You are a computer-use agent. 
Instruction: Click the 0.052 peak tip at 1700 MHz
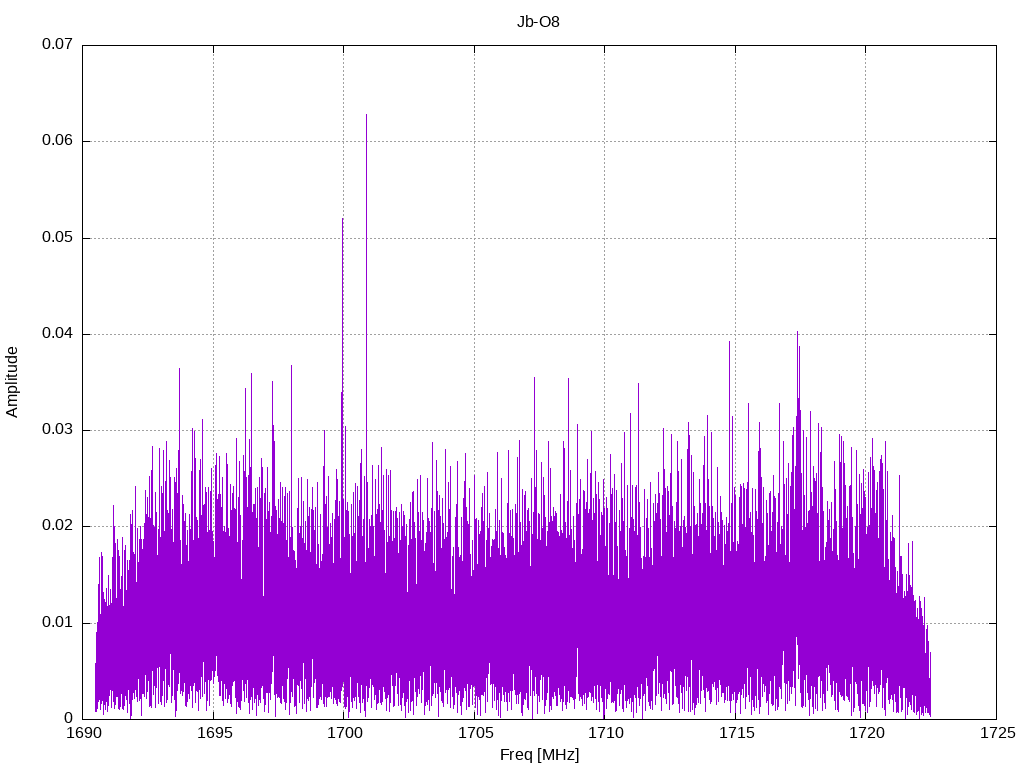pyautogui.click(x=342, y=220)
